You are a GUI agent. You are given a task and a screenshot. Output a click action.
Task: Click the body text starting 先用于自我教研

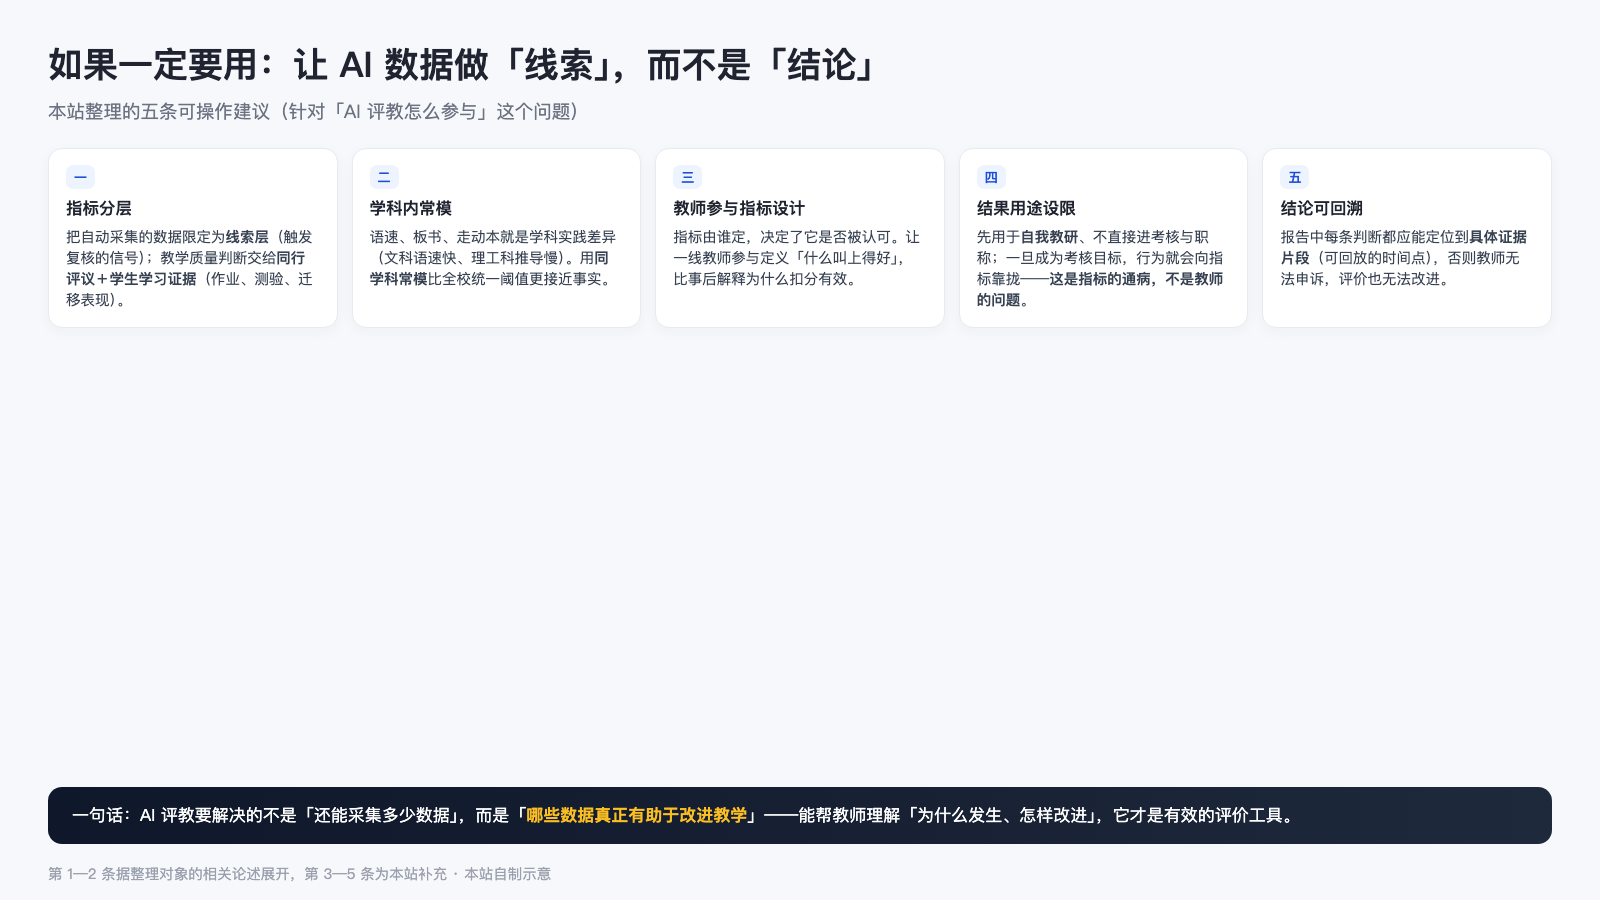click(x=1101, y=268)
